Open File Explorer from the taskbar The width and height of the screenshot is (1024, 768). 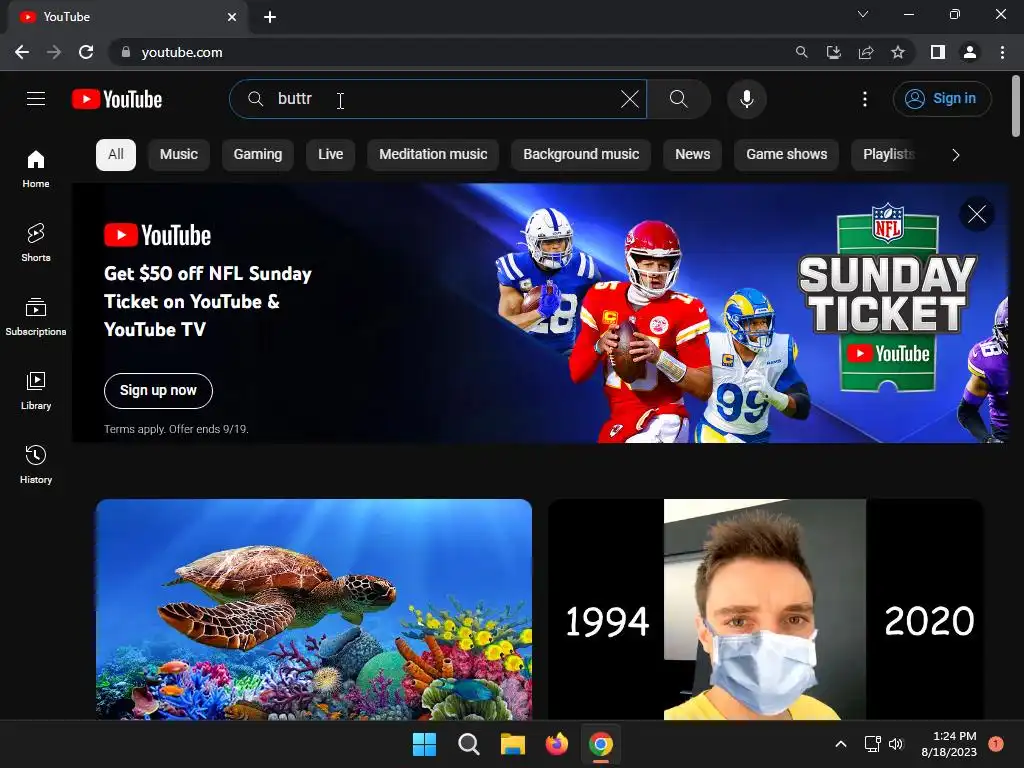[513, 744]
